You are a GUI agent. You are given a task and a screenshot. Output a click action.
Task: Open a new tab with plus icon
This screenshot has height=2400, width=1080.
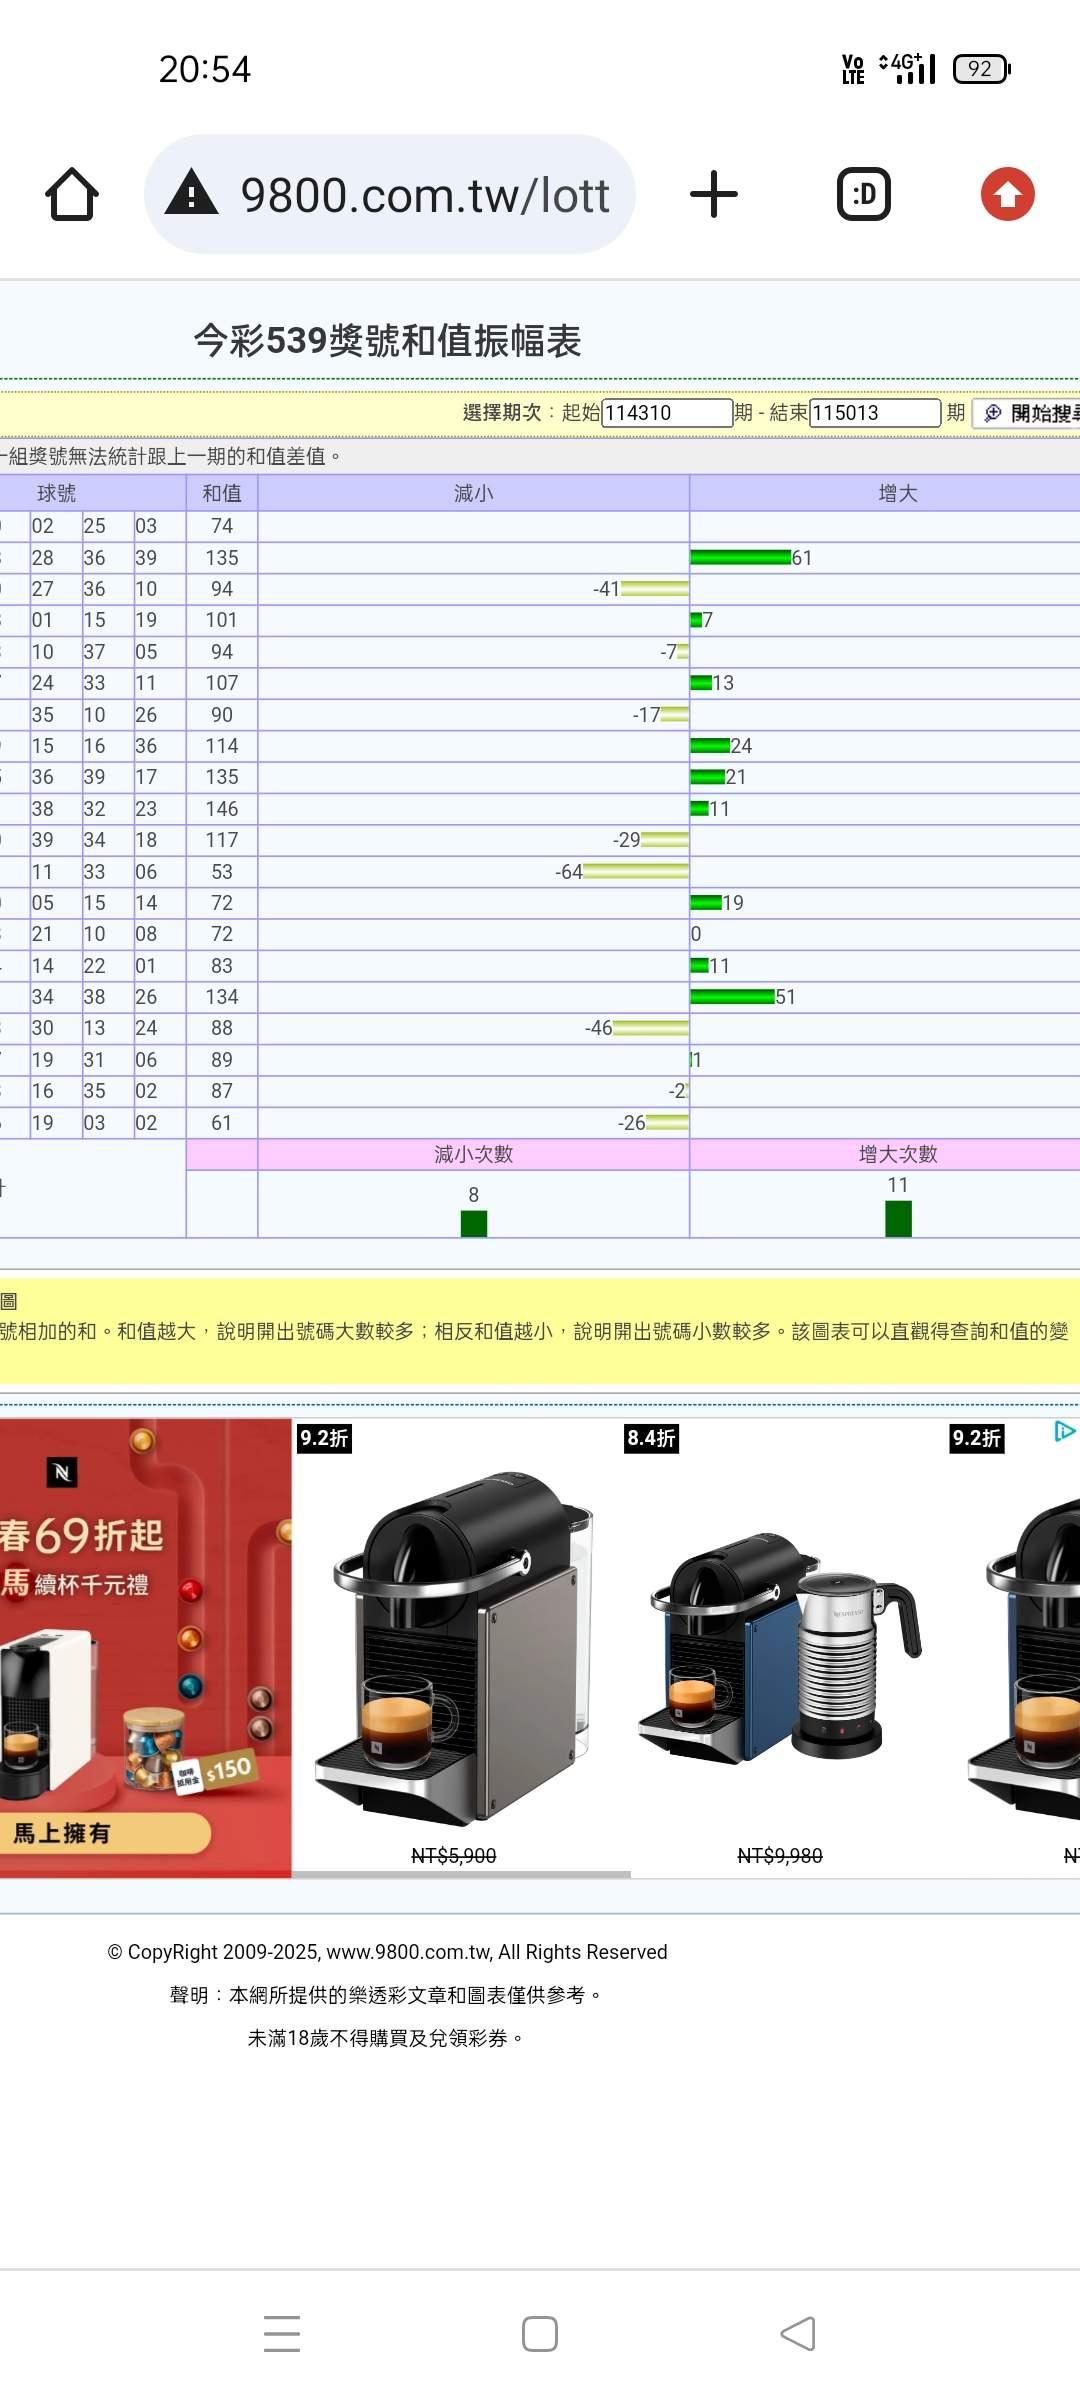(713, 194)
